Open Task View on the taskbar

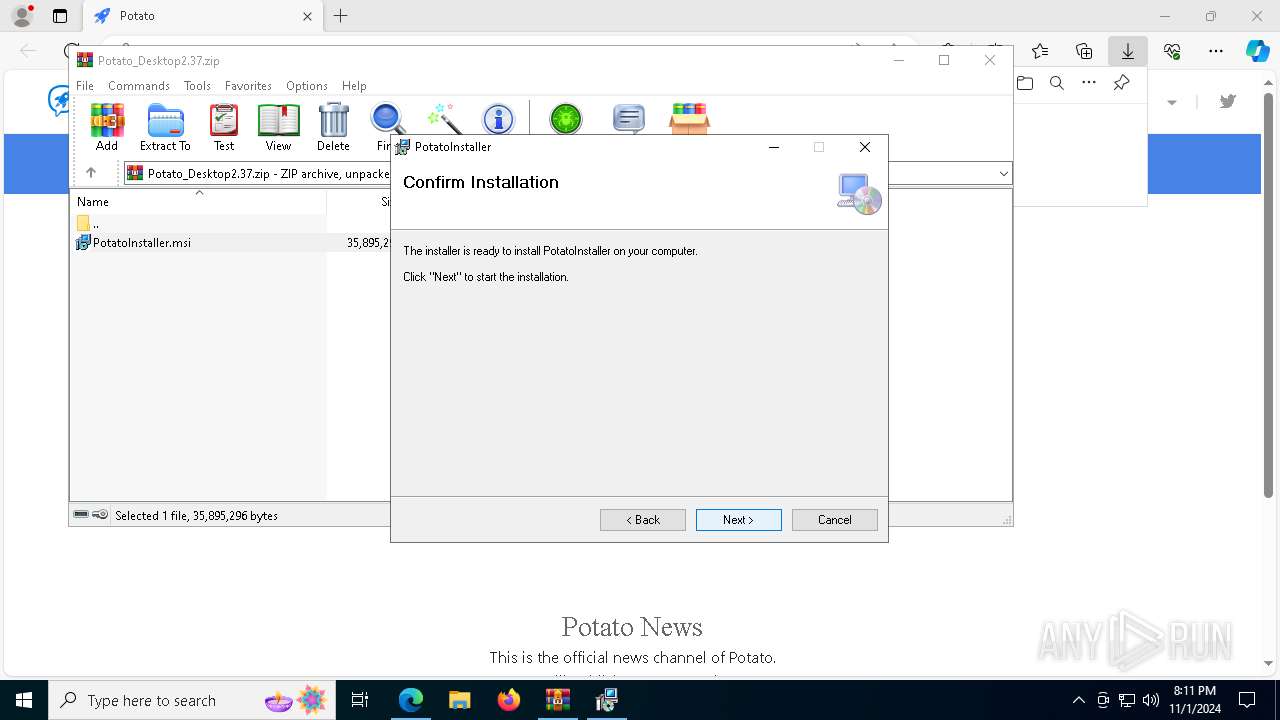pyautogui.click(x=360, y=700)
